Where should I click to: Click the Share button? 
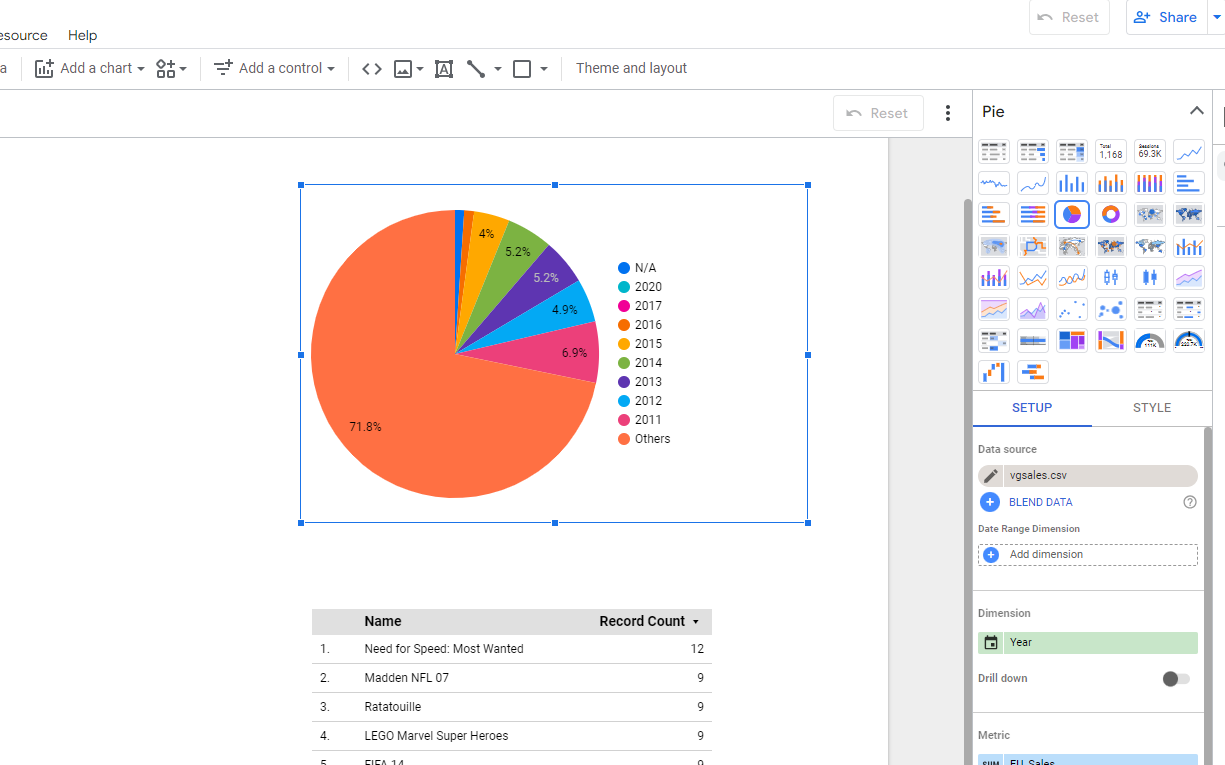tap(1166, 17)
